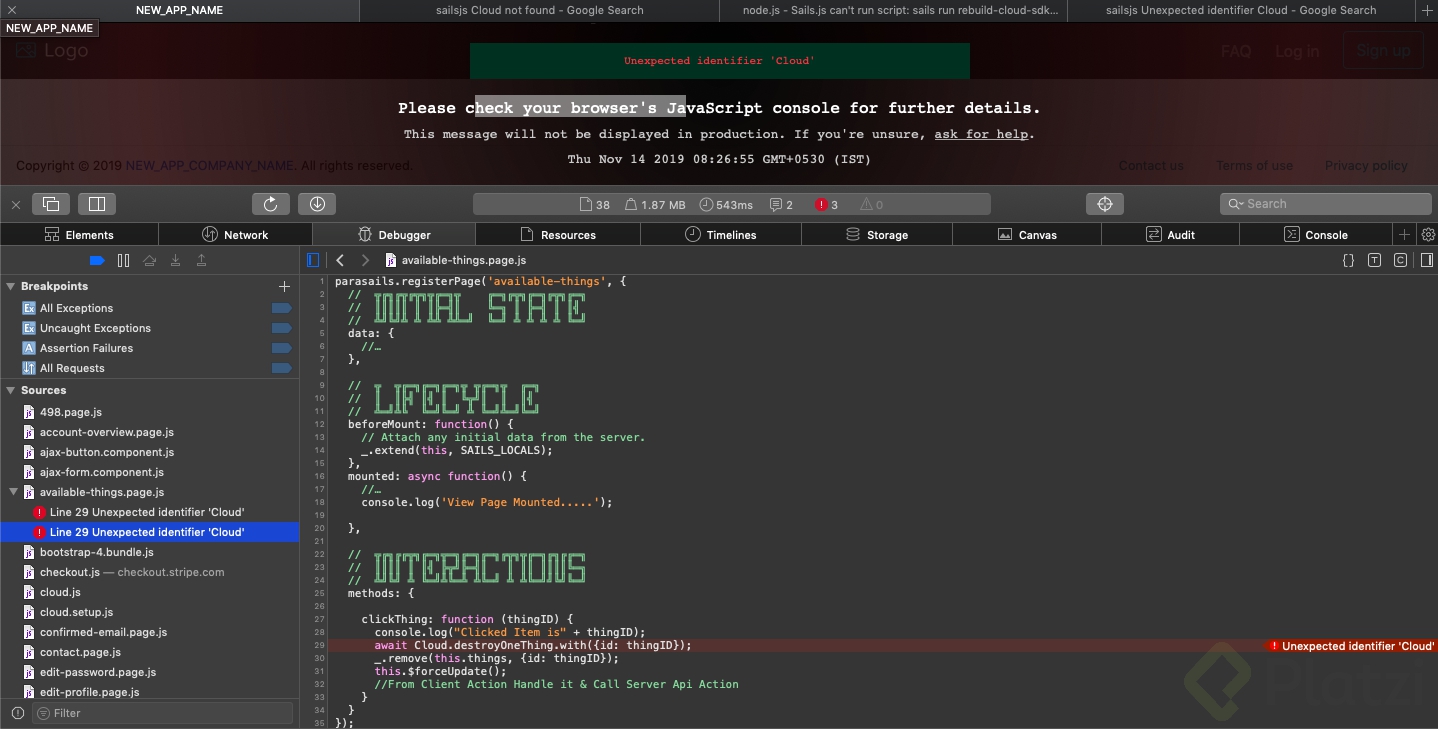1438x729 pixels.
Task: Pause script execution in debugger
Action: click(123, 260)
